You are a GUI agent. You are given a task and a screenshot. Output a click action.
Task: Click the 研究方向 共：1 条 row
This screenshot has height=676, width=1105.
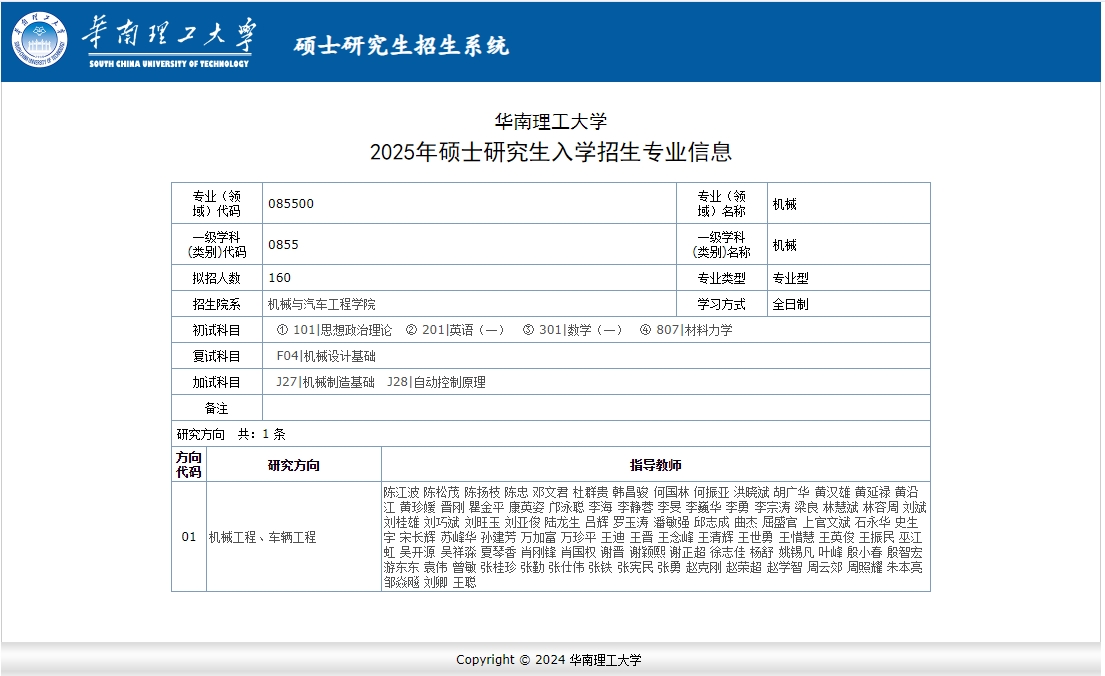(x=550, y=434)
